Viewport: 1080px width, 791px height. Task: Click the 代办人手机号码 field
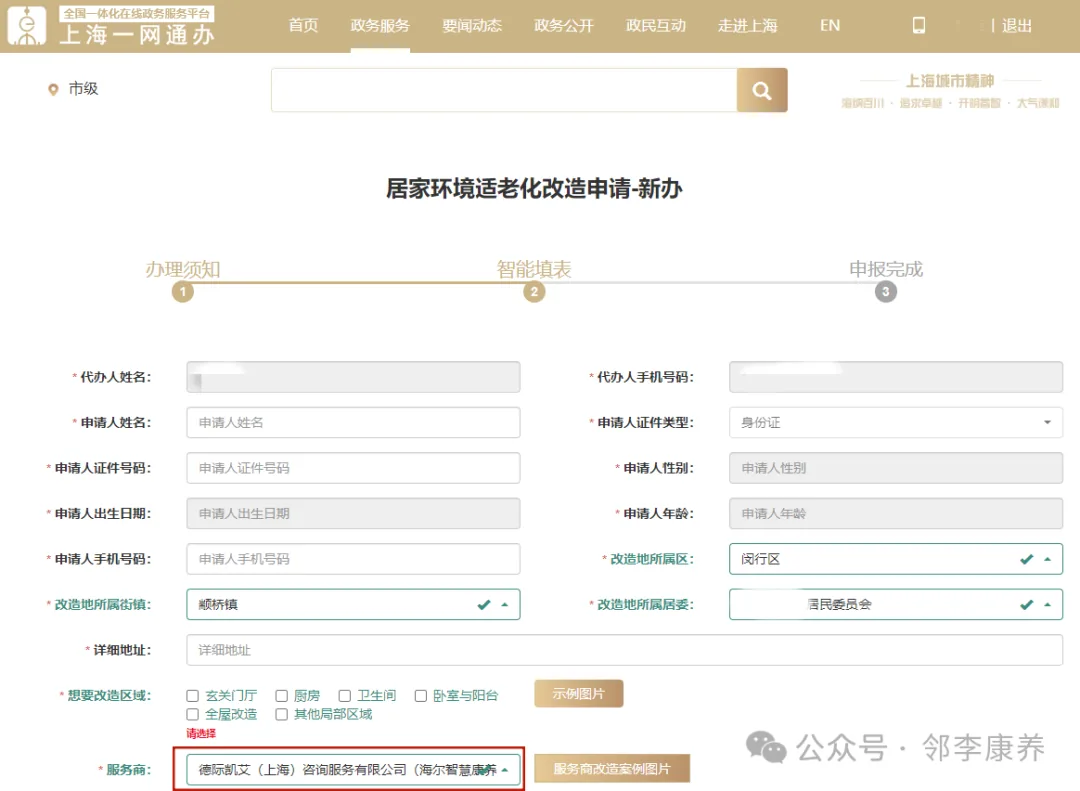895,377
